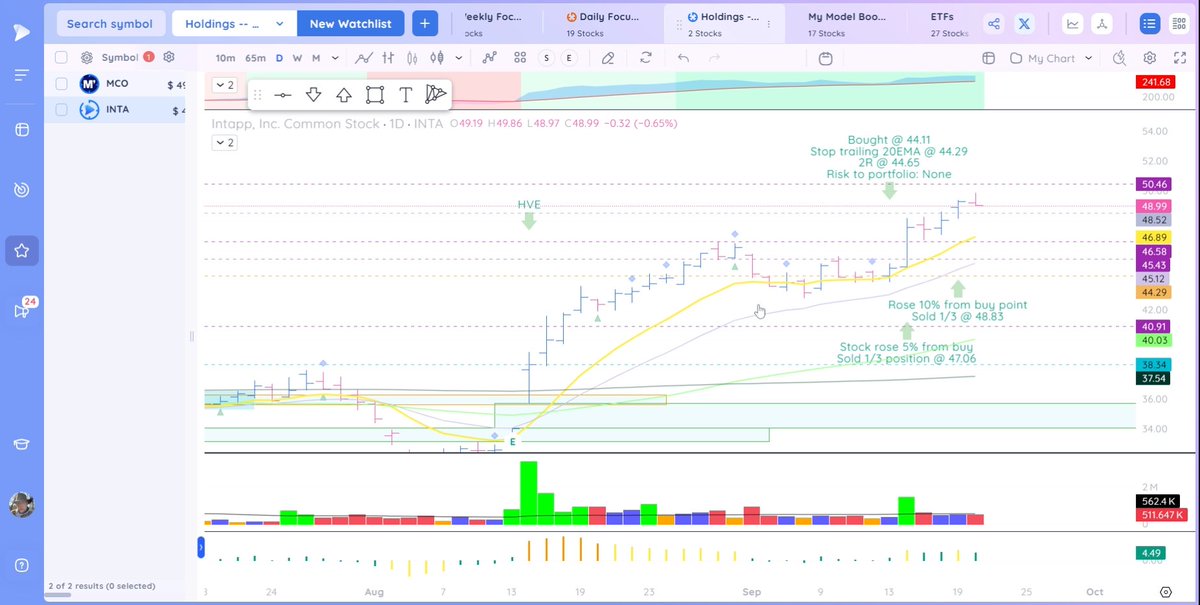This screenshot has height=605, width=1200.
Task: Click the Search symbol input field
Action: [110, 22]
